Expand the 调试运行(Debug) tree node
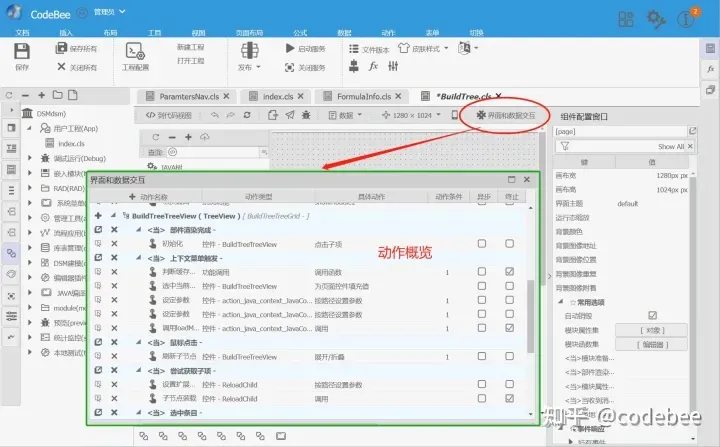Screen dimensions: 720x447 pos(29,158)
